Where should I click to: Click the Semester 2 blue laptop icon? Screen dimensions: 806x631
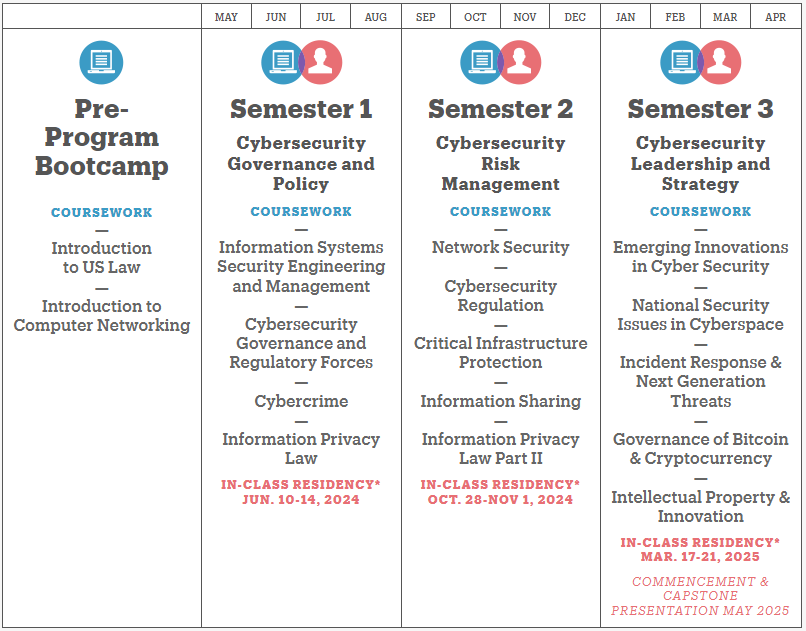(x=480, y=62)
